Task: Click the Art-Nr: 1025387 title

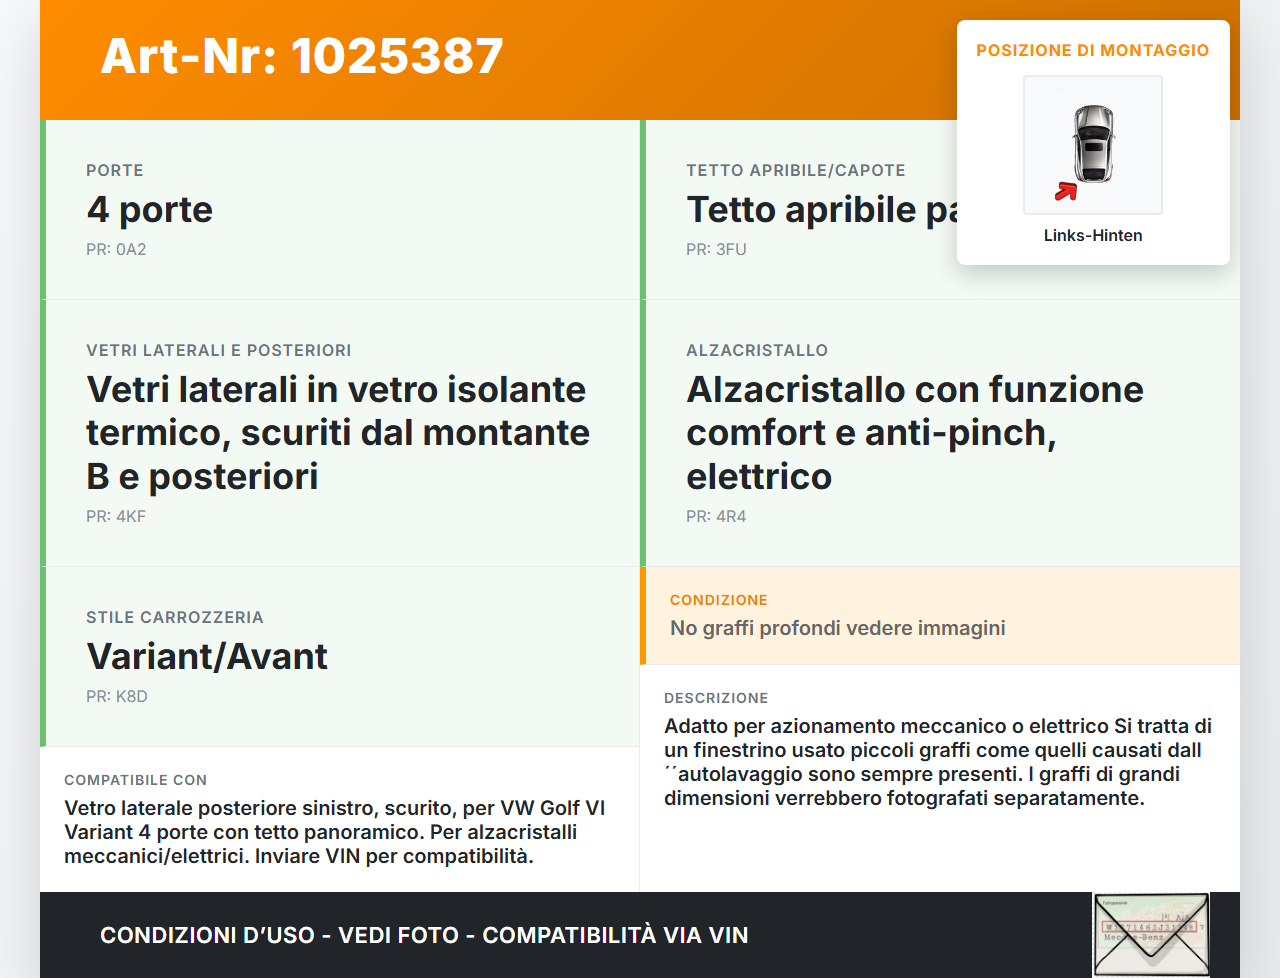Action: coord(301,57)
